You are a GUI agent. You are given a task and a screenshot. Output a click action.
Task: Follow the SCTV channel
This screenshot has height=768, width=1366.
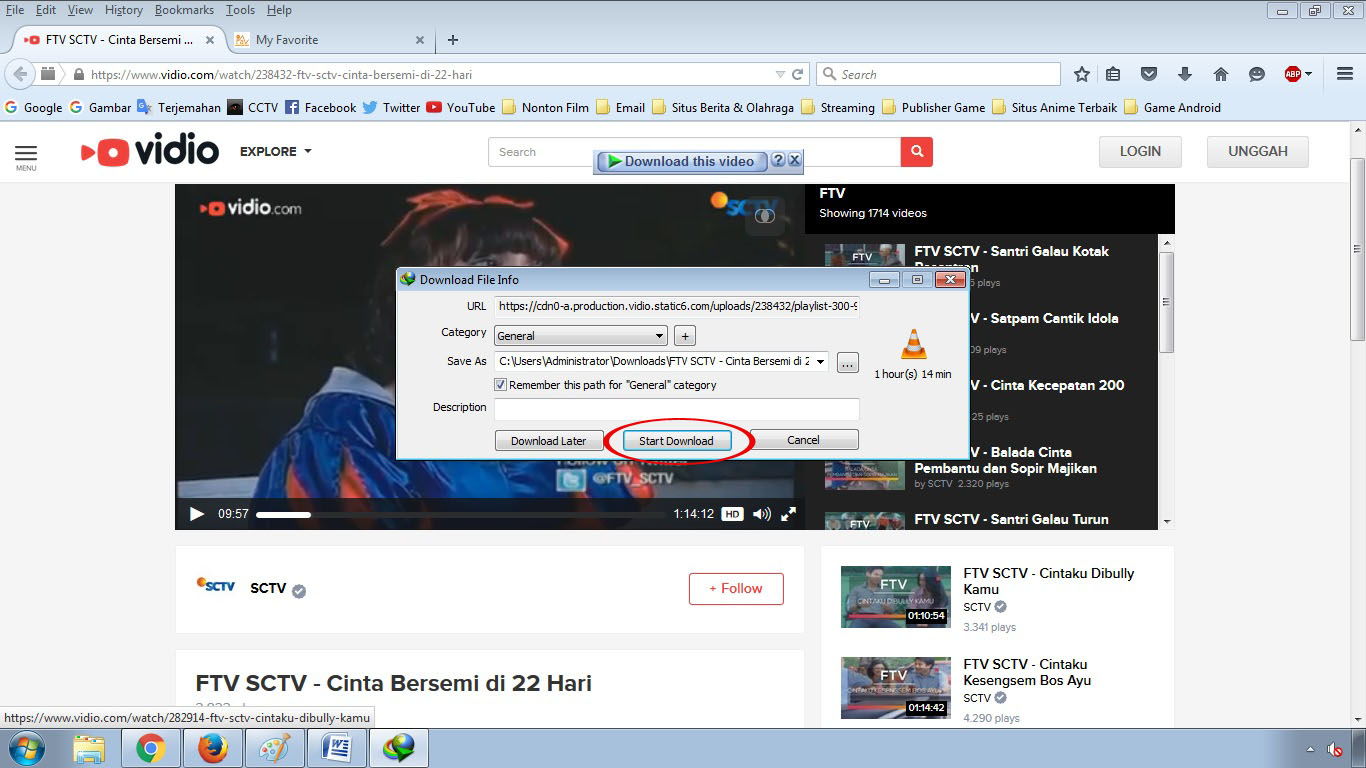[736, 589]
